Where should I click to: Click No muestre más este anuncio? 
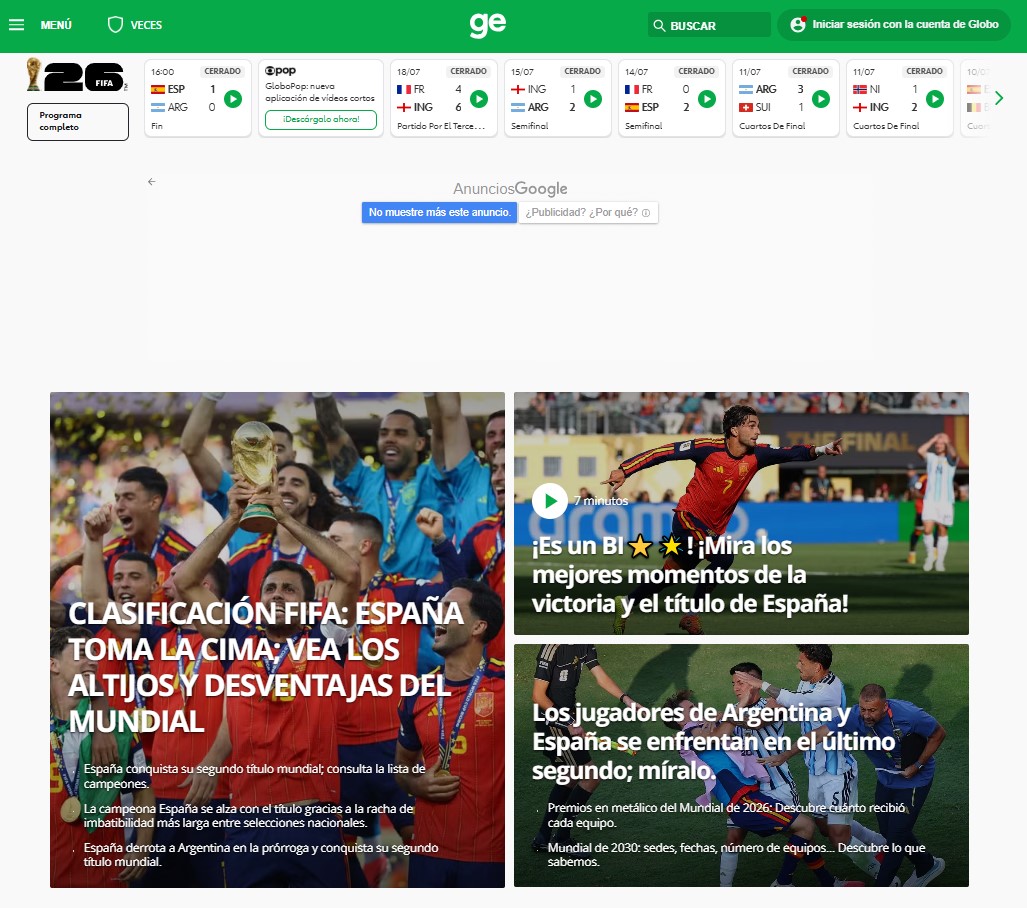click(x=439, y=212)
